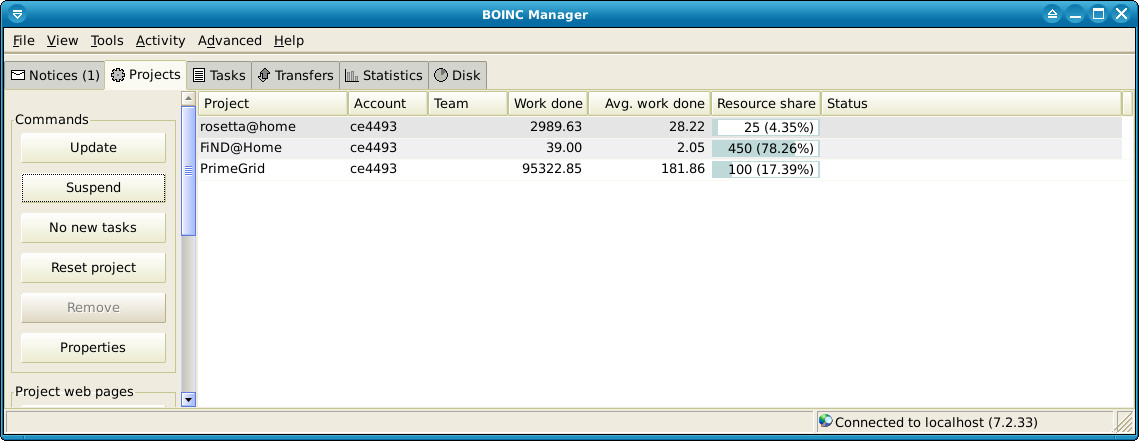Image resolution: width=1139 pixels, height=441 pixels.
Task: Click the connection status globe icon
Action: click(x=825, y=421)
